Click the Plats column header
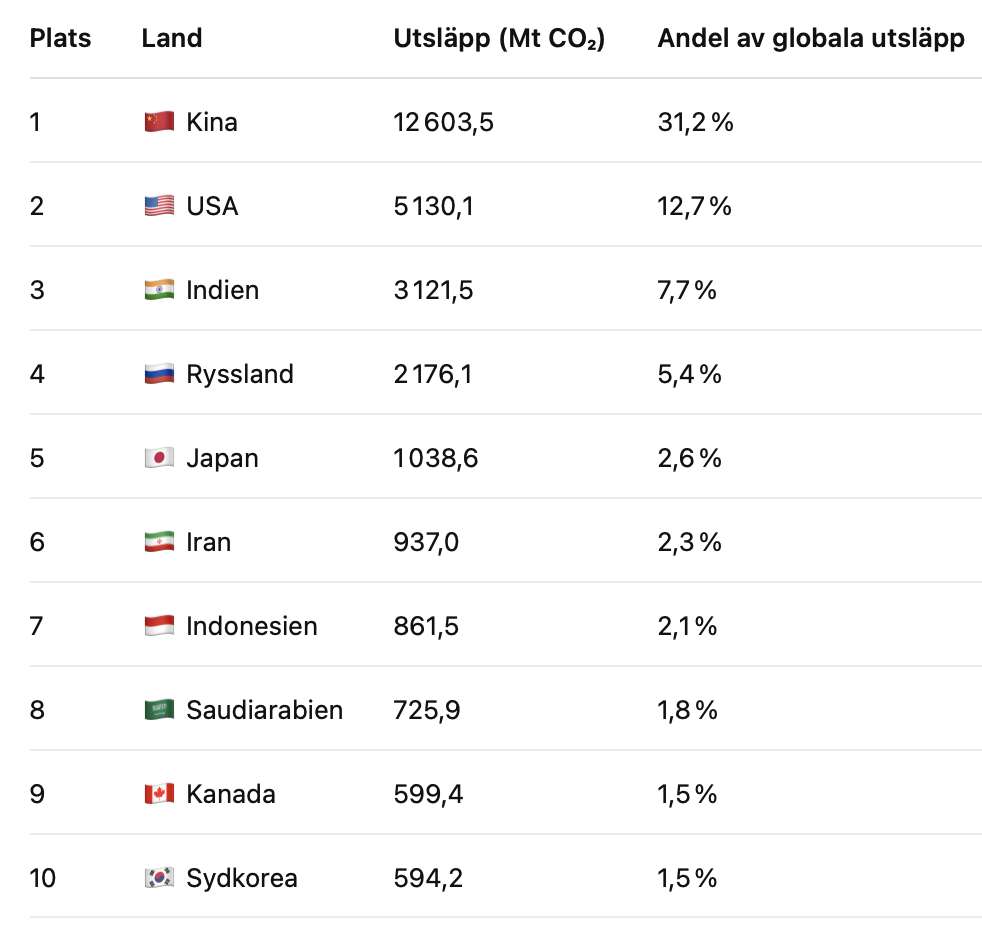This screenshot has height=936, width=982. tap(60, 38)
